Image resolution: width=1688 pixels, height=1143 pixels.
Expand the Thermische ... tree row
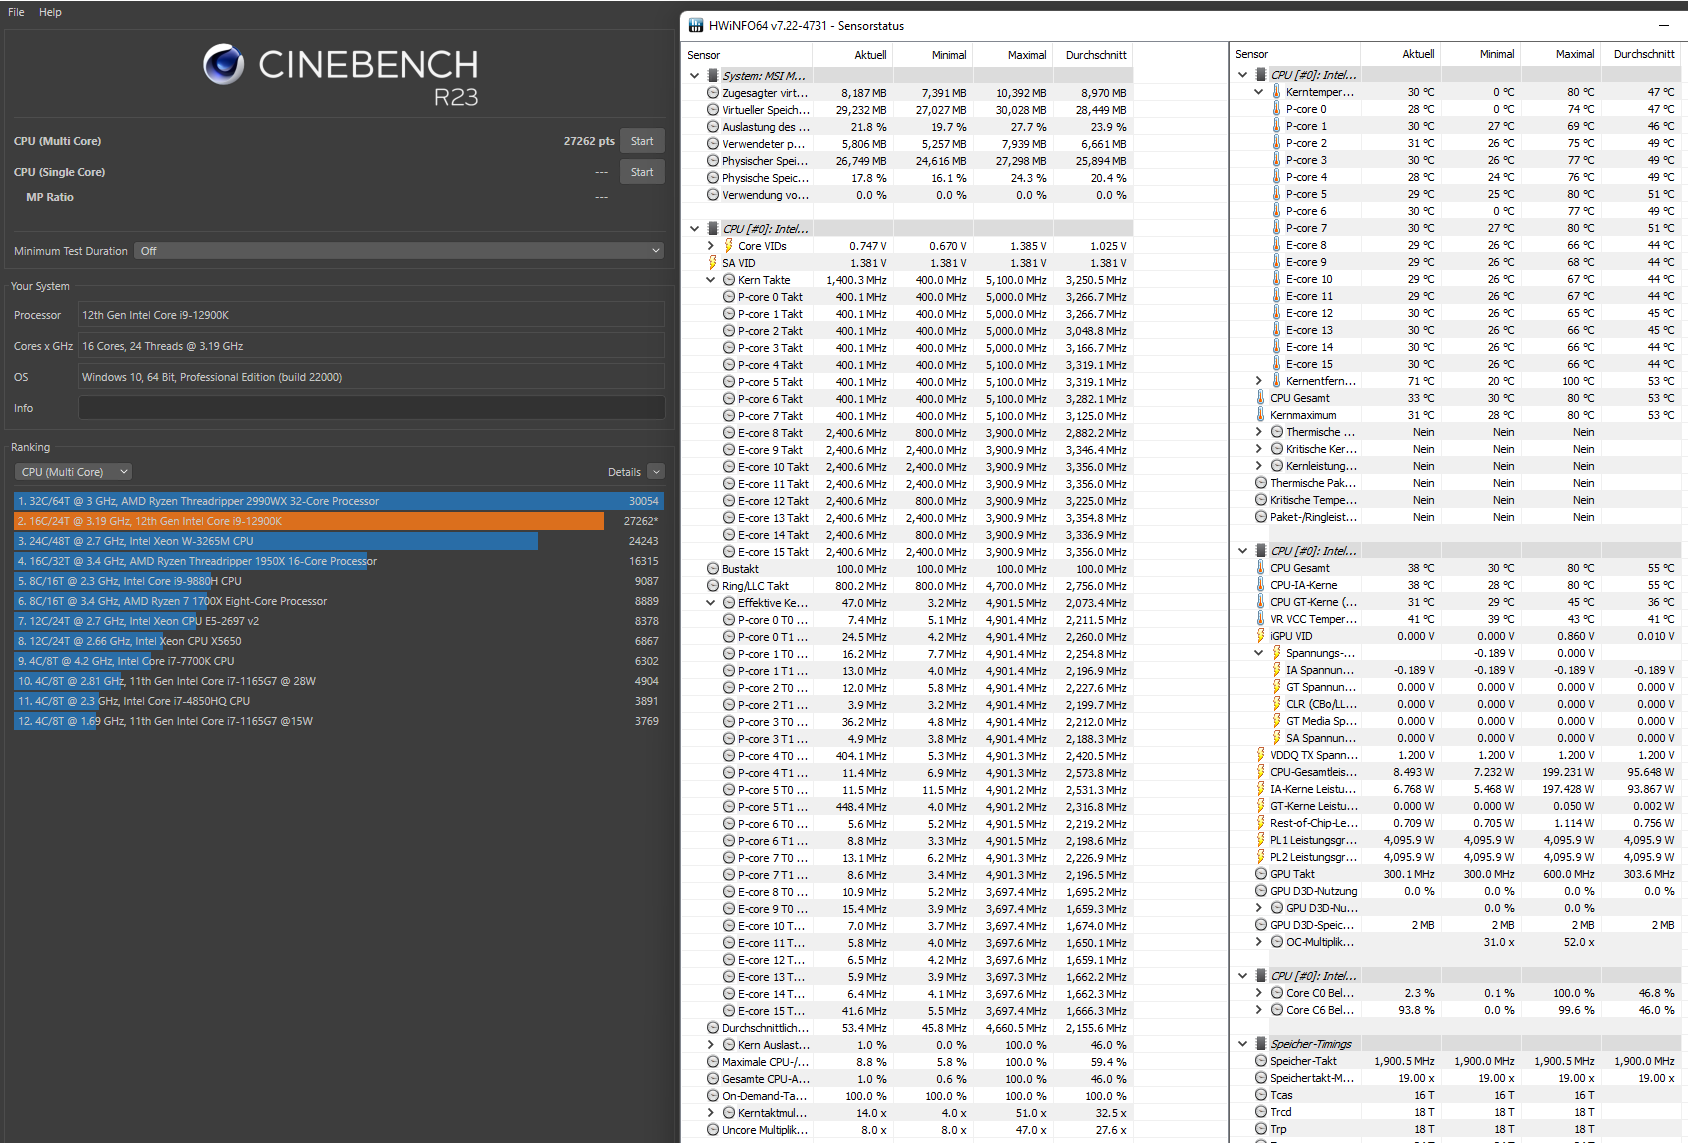pyautogui.click(x=1259, y=432)
